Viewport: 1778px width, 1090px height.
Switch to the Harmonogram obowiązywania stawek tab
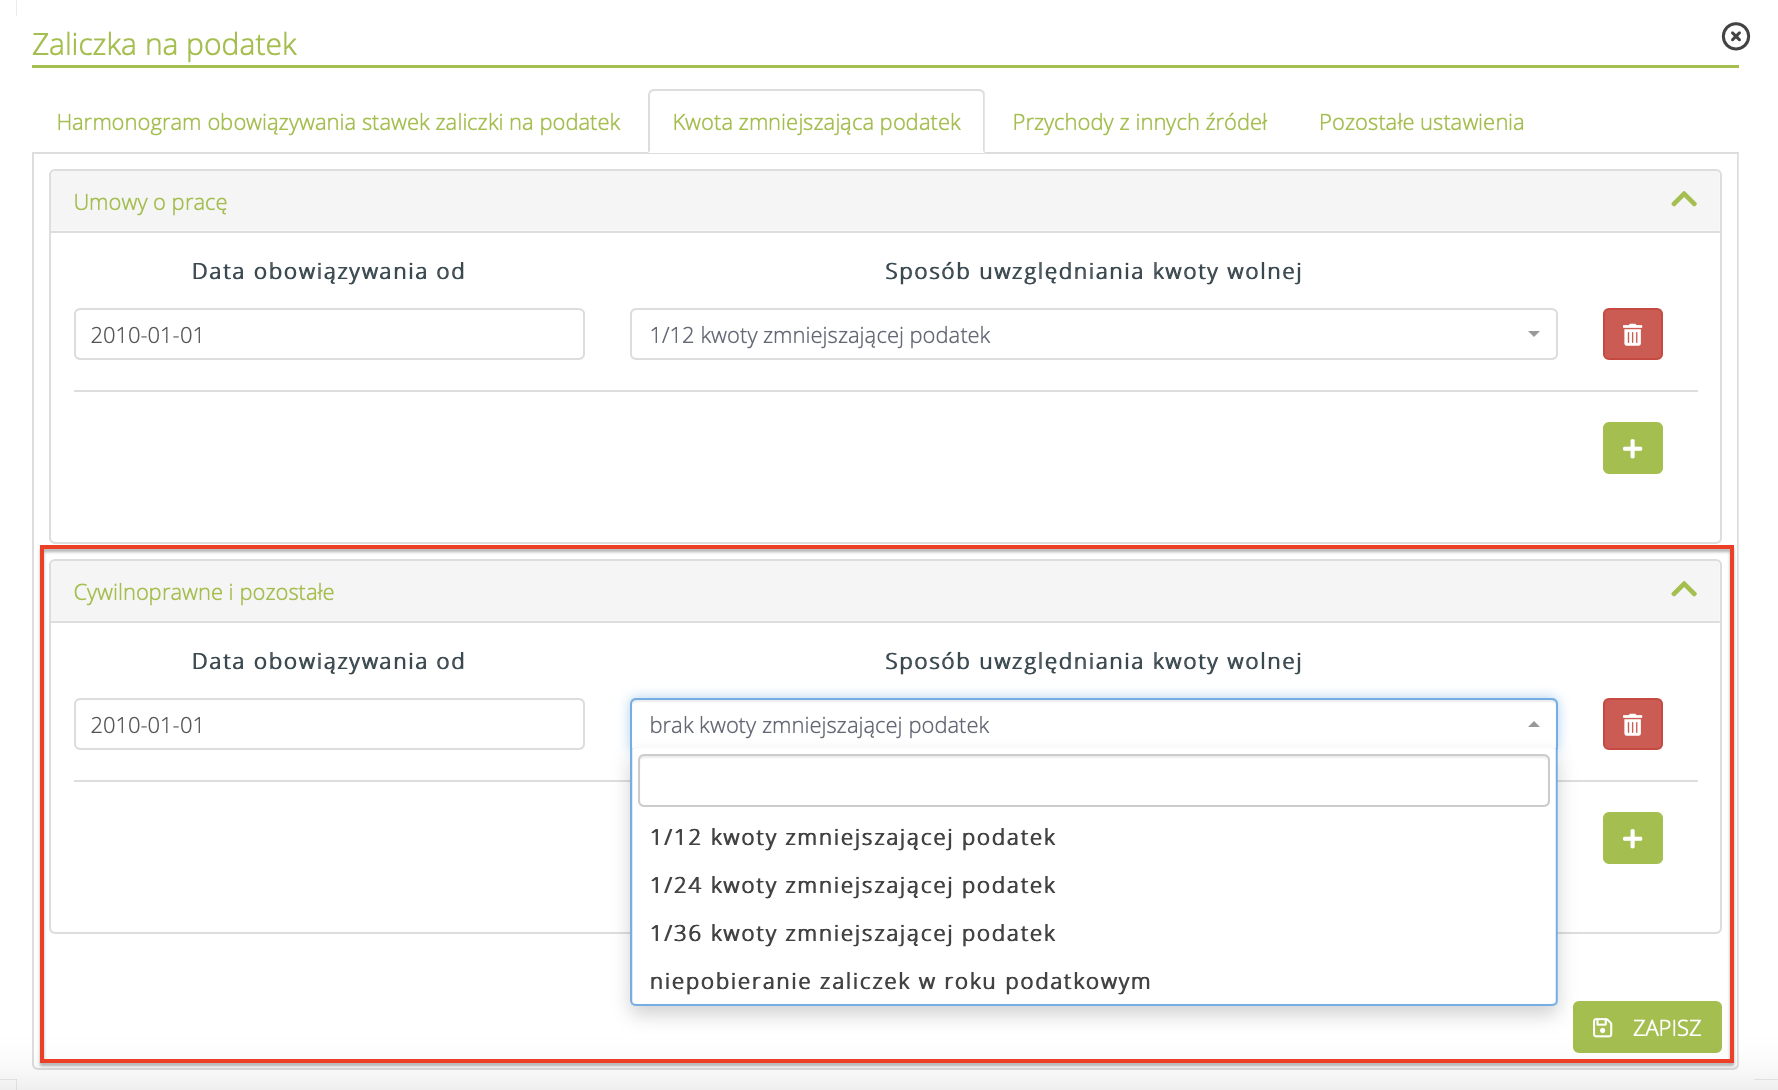point(338,122)
